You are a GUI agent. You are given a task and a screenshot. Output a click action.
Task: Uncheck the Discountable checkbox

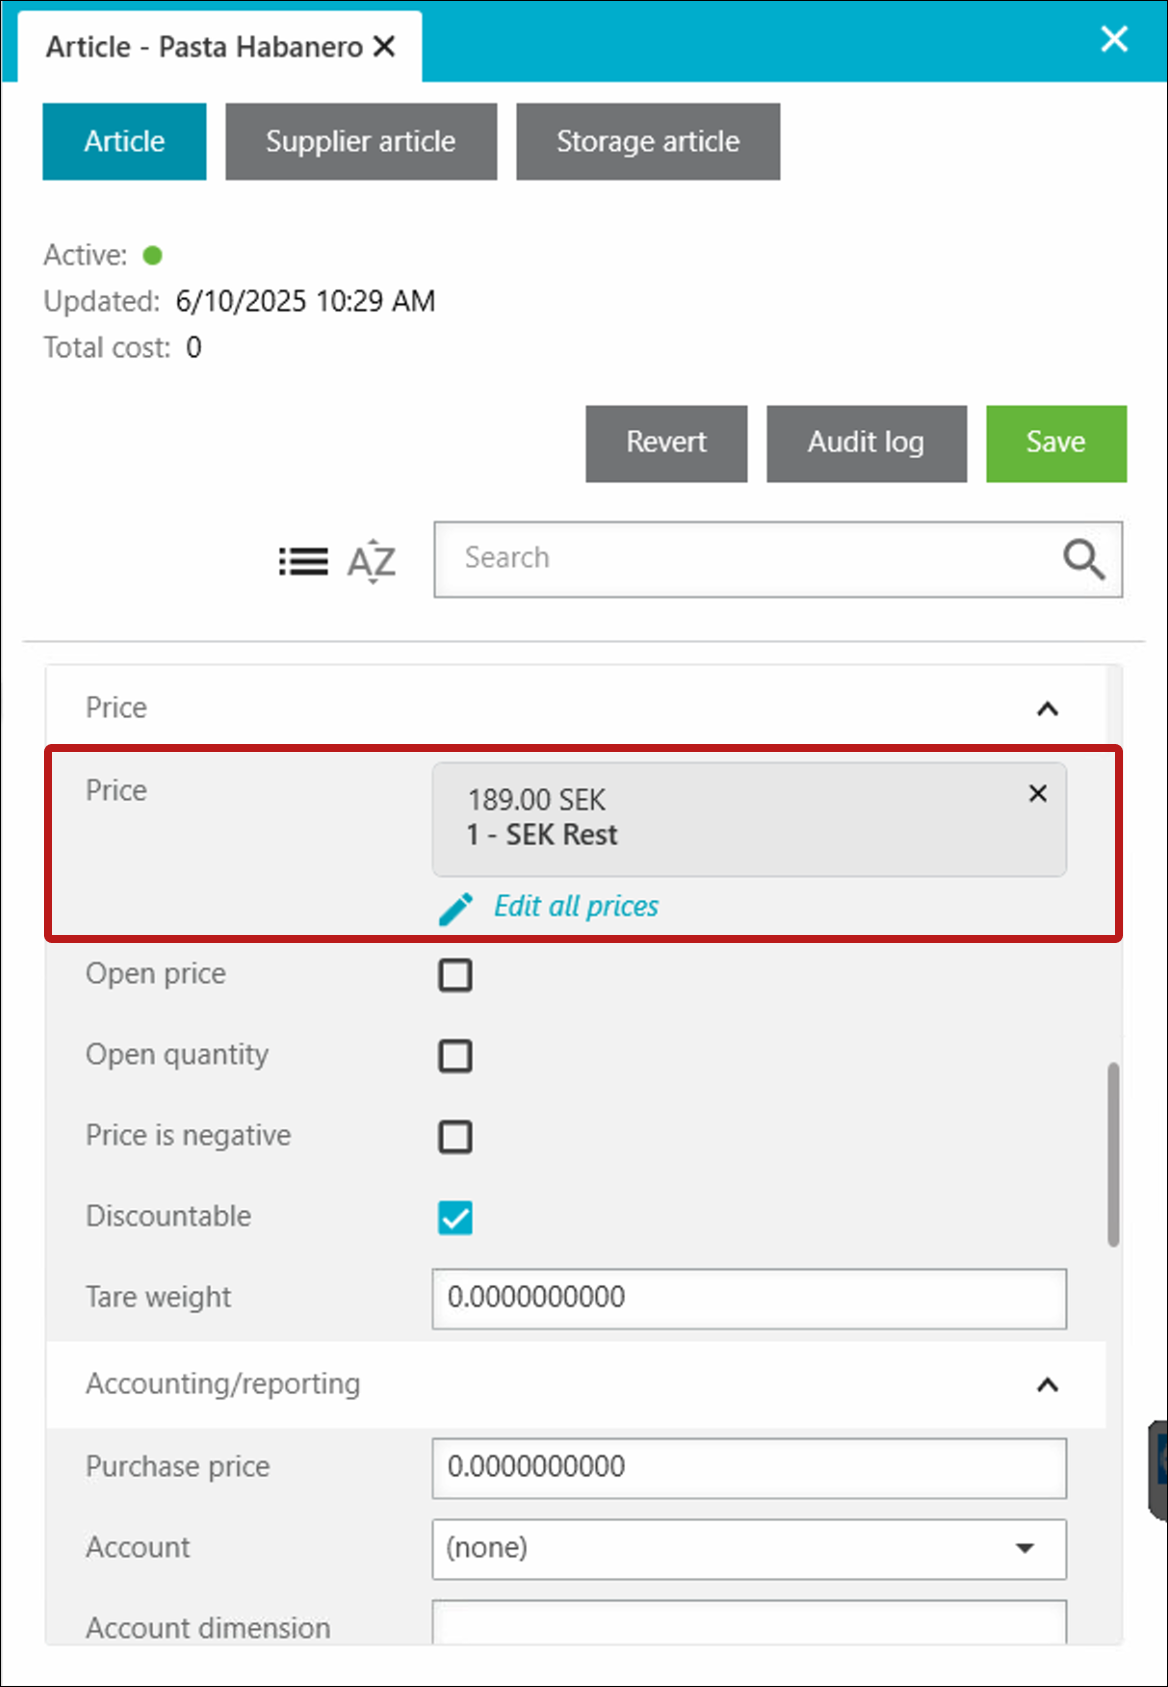click(x=455, y=1218)
